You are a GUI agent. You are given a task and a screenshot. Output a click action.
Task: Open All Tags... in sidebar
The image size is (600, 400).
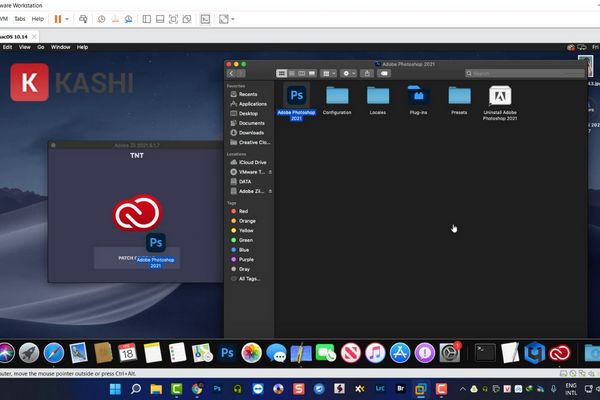point(249,279)
